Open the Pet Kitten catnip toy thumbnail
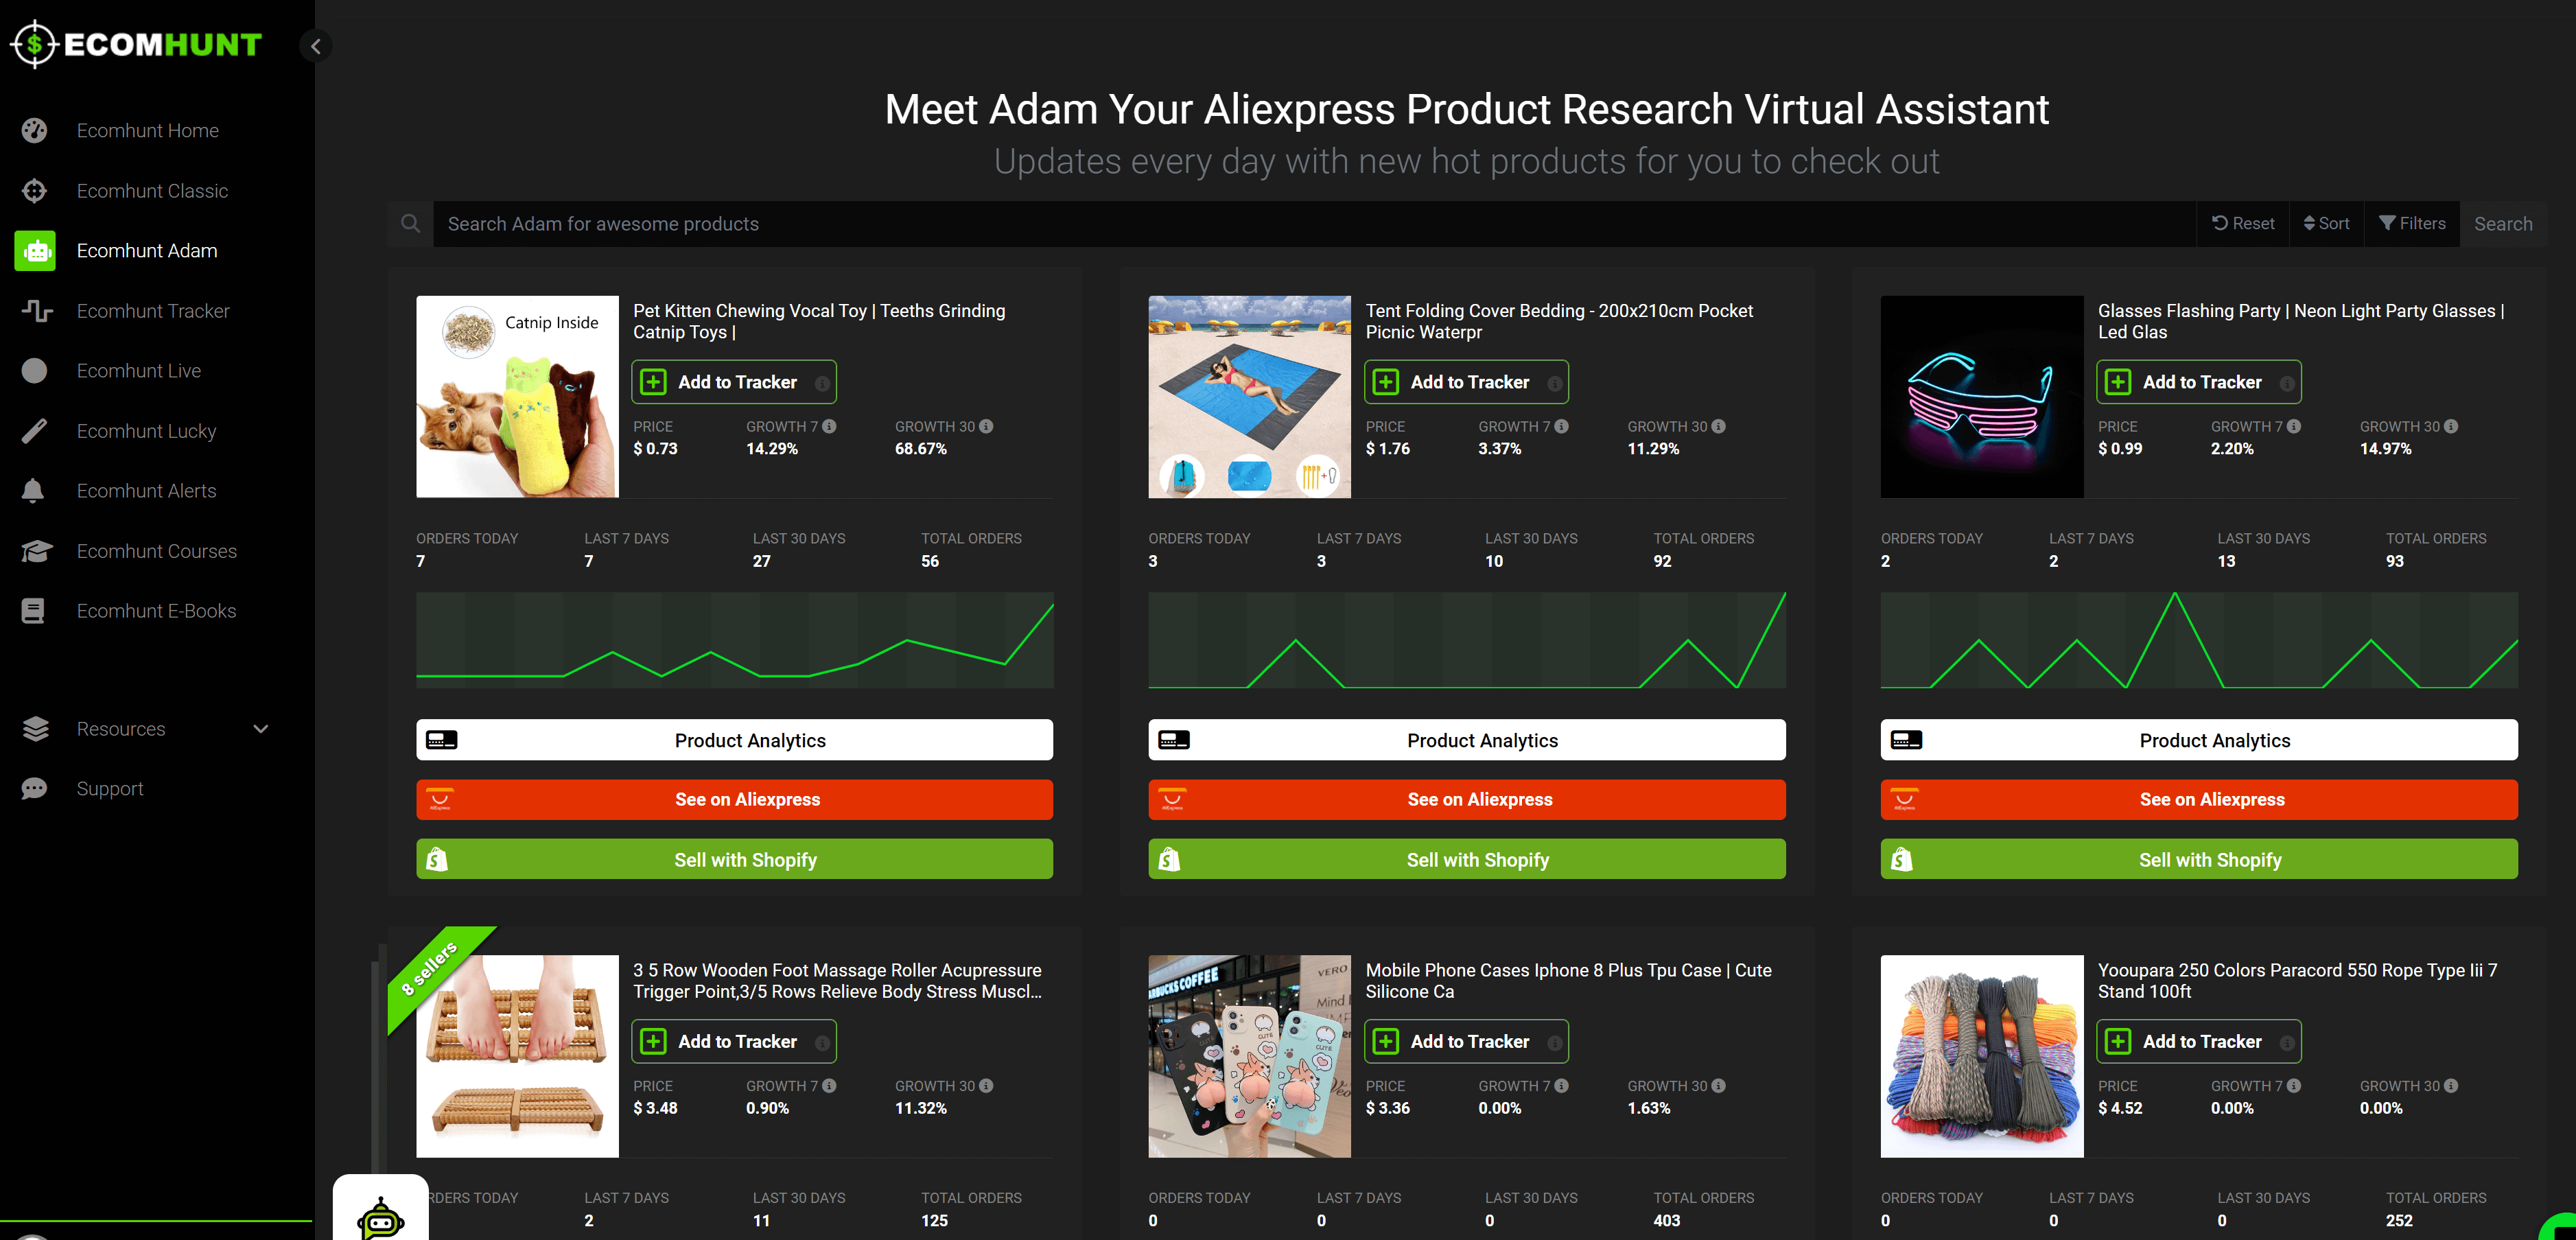The height and width of the screenshot is (1240, 2576). point(517,396)
